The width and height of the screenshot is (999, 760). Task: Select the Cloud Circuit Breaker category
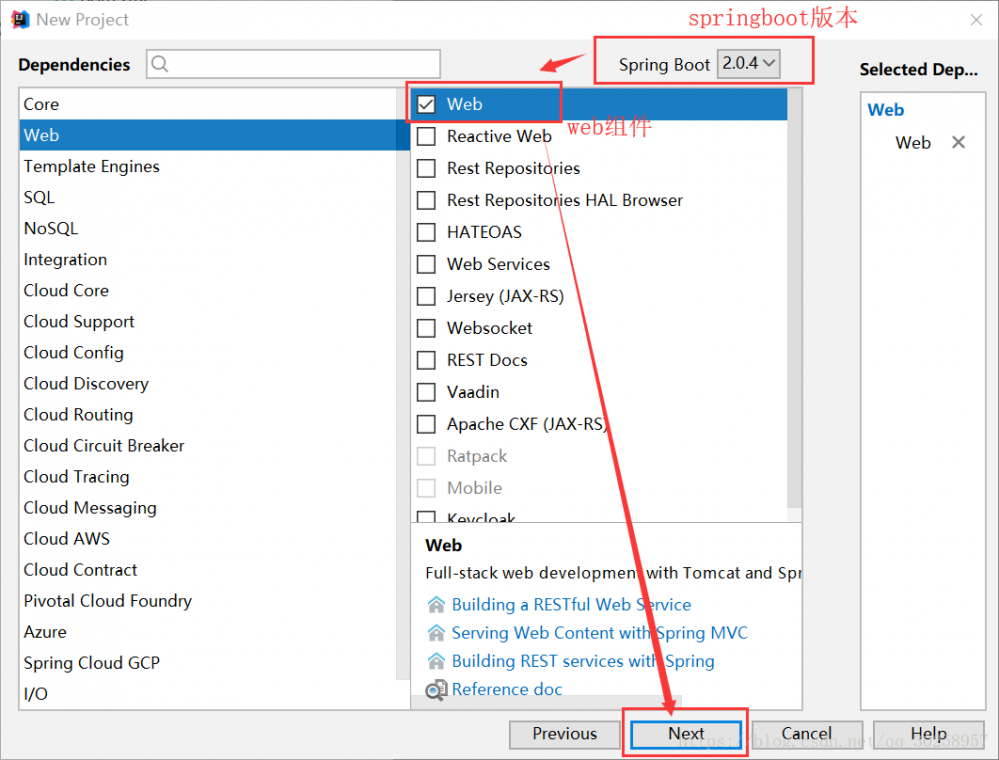pos(208,446)
